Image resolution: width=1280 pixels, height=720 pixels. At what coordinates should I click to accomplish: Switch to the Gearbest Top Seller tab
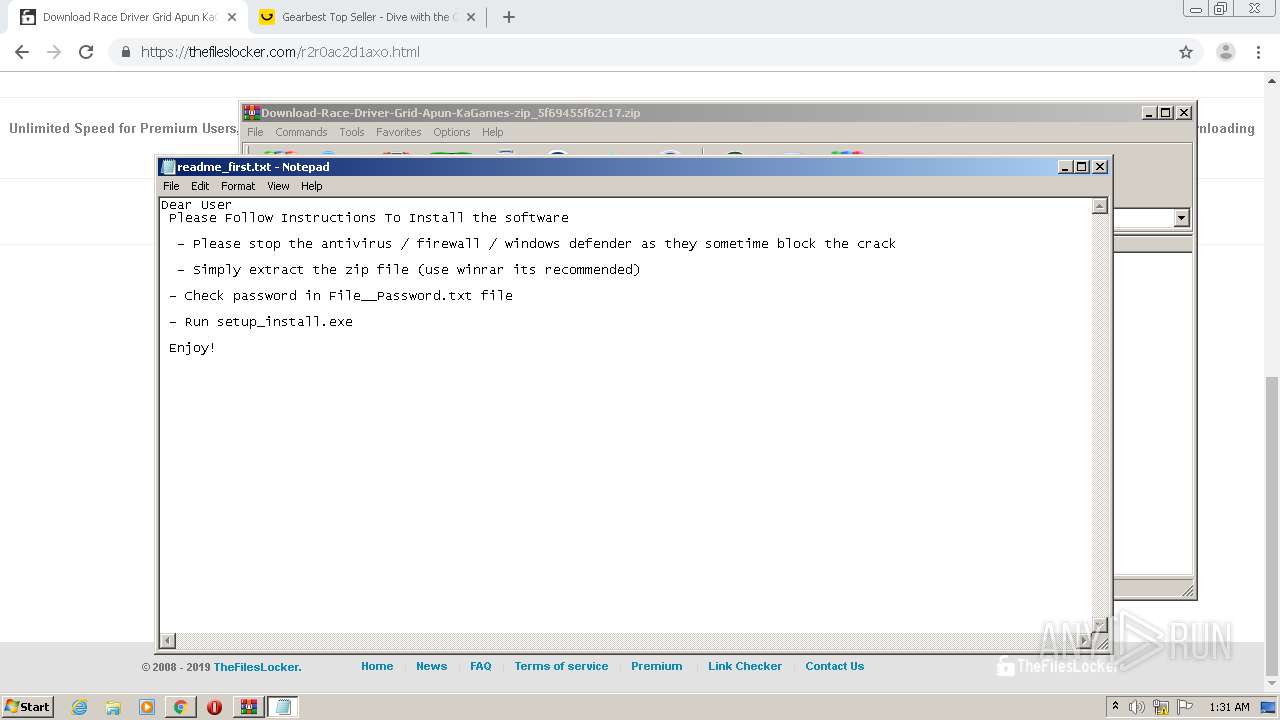pyautogui.click(x=368, y=17)
